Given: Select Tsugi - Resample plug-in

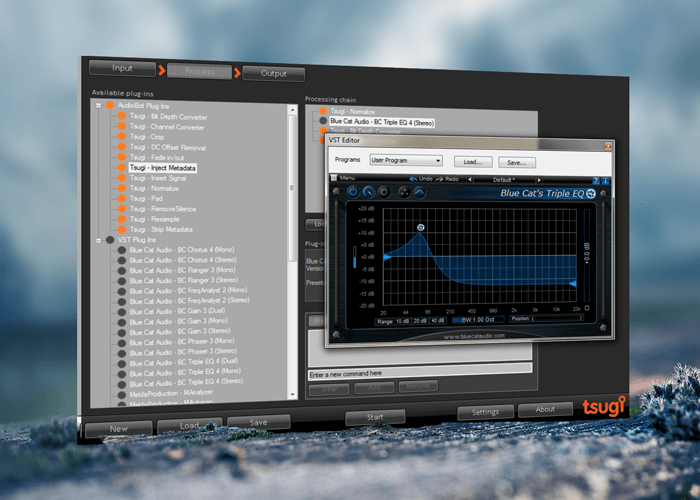Looking at the screenshot, I should coord(154,219).
